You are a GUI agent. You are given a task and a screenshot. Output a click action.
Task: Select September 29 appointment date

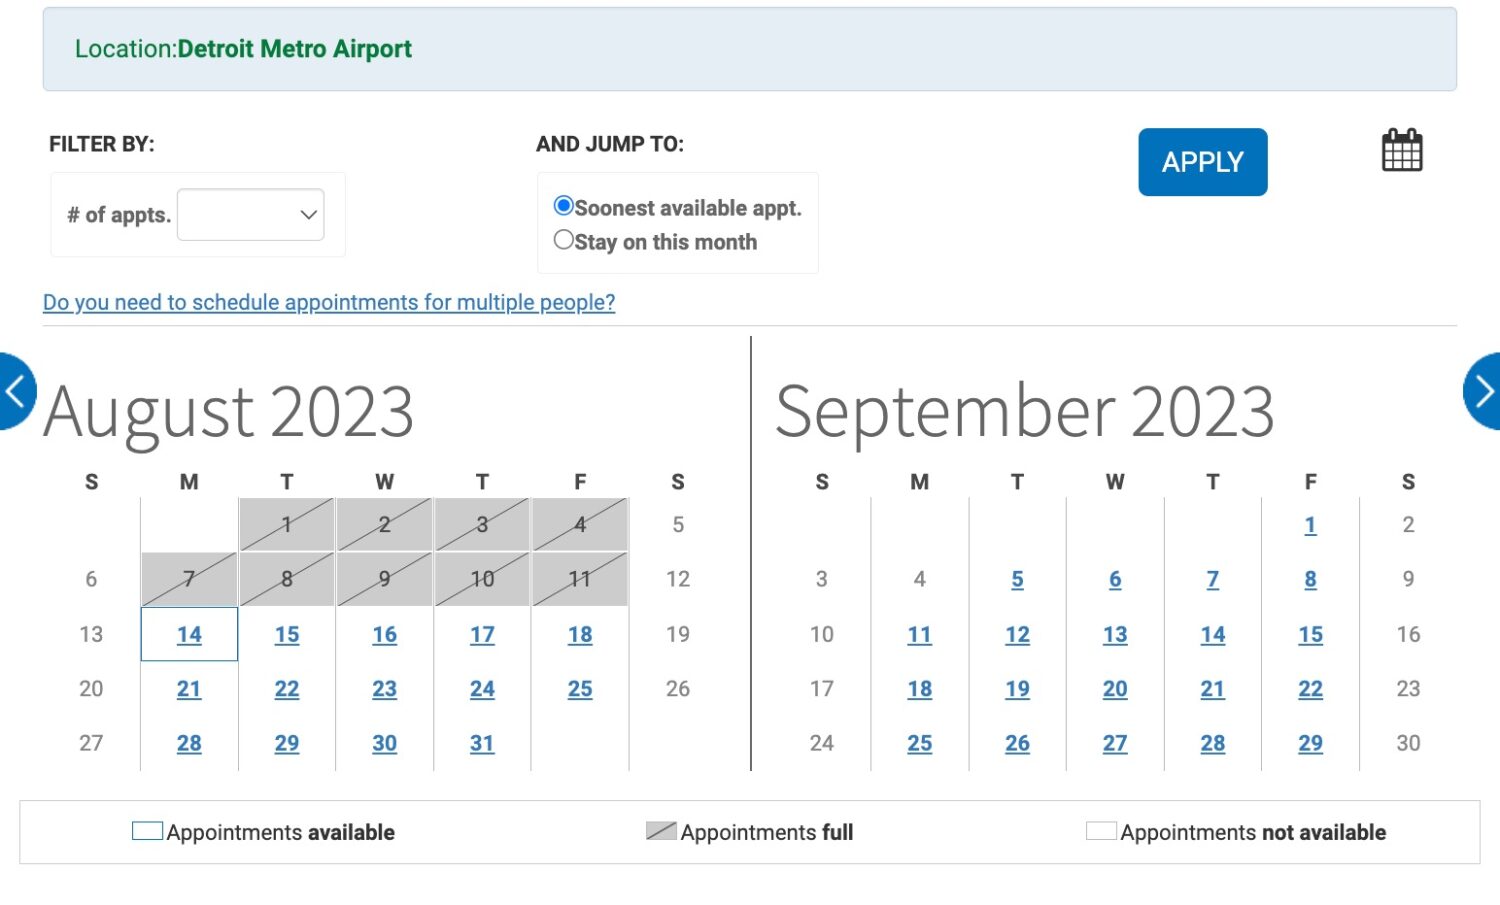tap(1310, 744)
